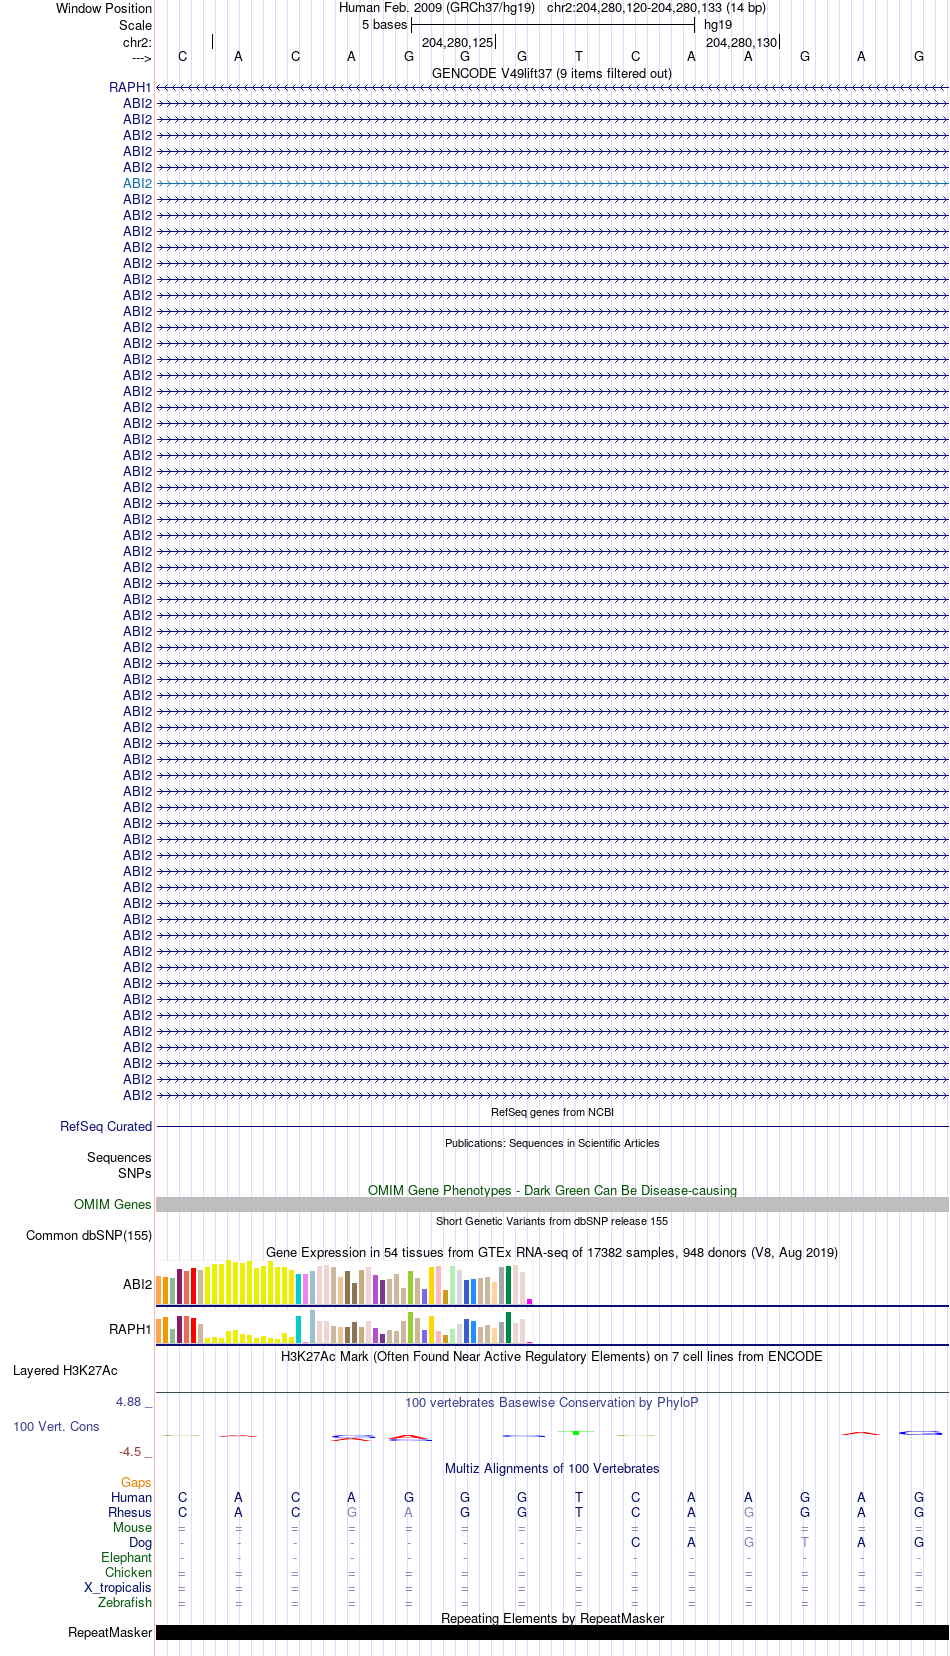Viewport: 950px width, 1656px height.
Task: Click the 'hg19' assembly text by the scale bar
Action: [718, 24]
